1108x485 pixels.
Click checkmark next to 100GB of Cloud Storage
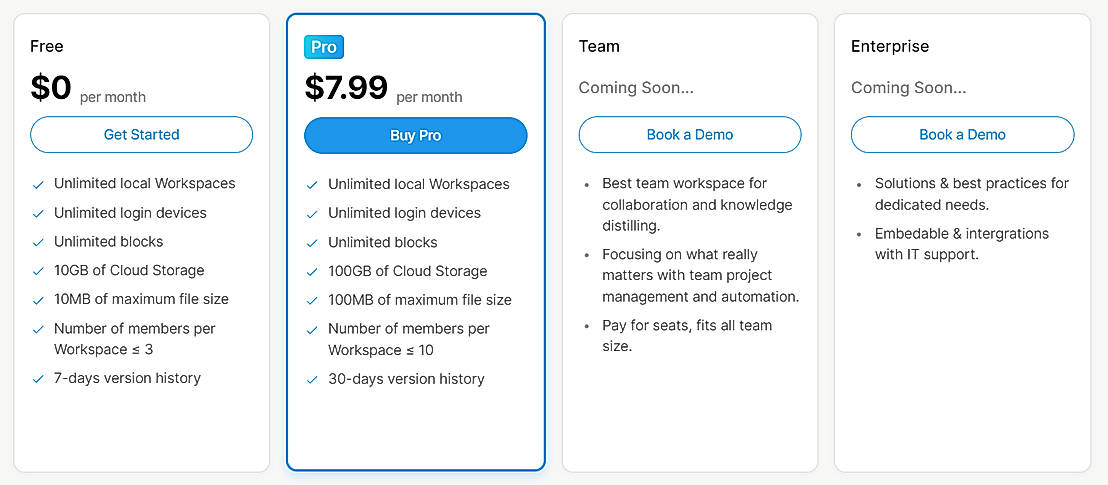tap(312, 272)
